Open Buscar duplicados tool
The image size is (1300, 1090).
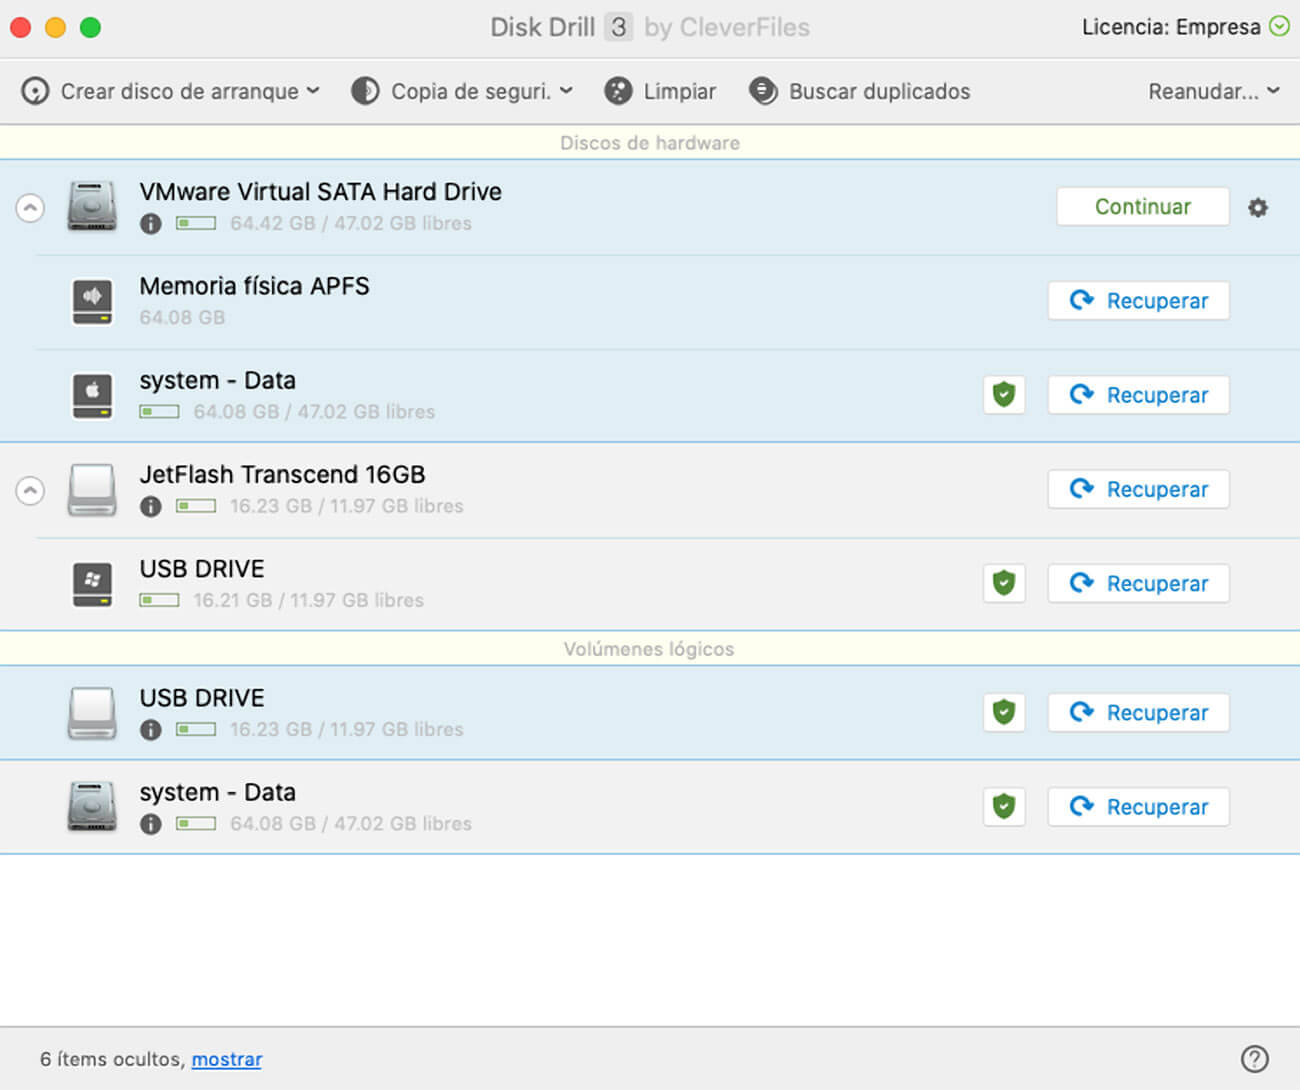click(859, 91)
